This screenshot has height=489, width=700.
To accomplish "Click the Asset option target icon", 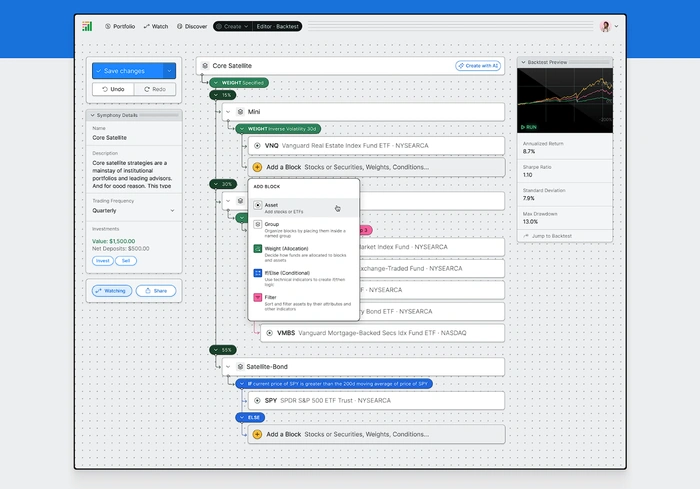I will [x=258, y=205].
